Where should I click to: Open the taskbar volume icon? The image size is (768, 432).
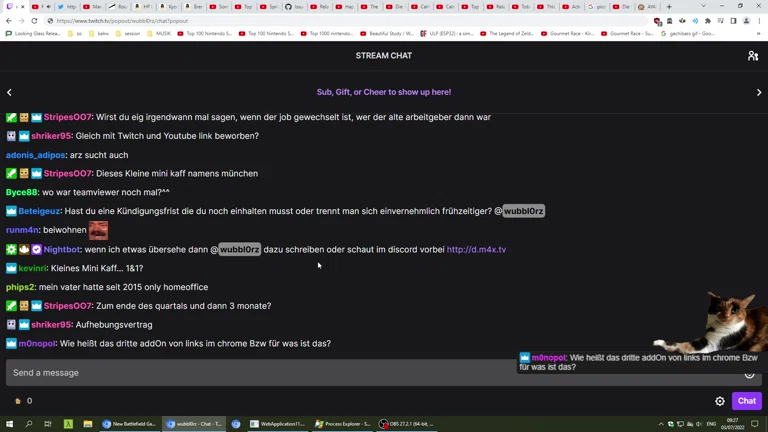699,424
